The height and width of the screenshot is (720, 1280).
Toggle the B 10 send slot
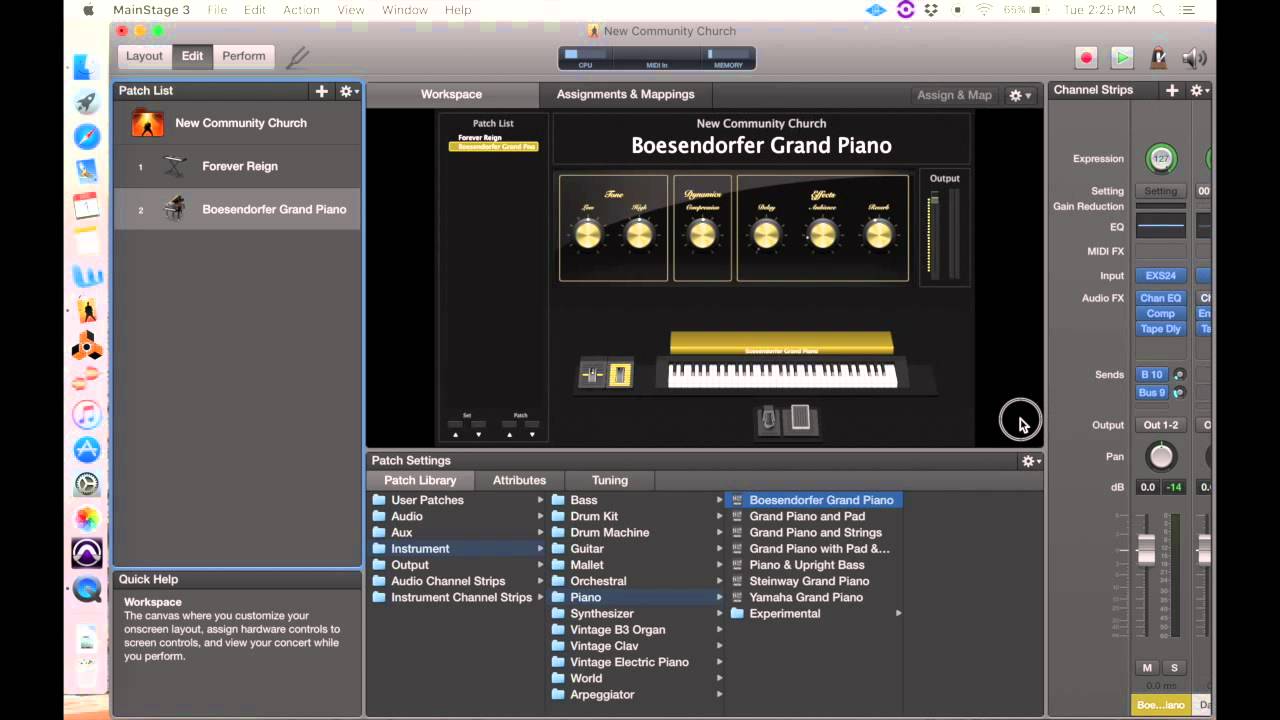pos(1152,375)
